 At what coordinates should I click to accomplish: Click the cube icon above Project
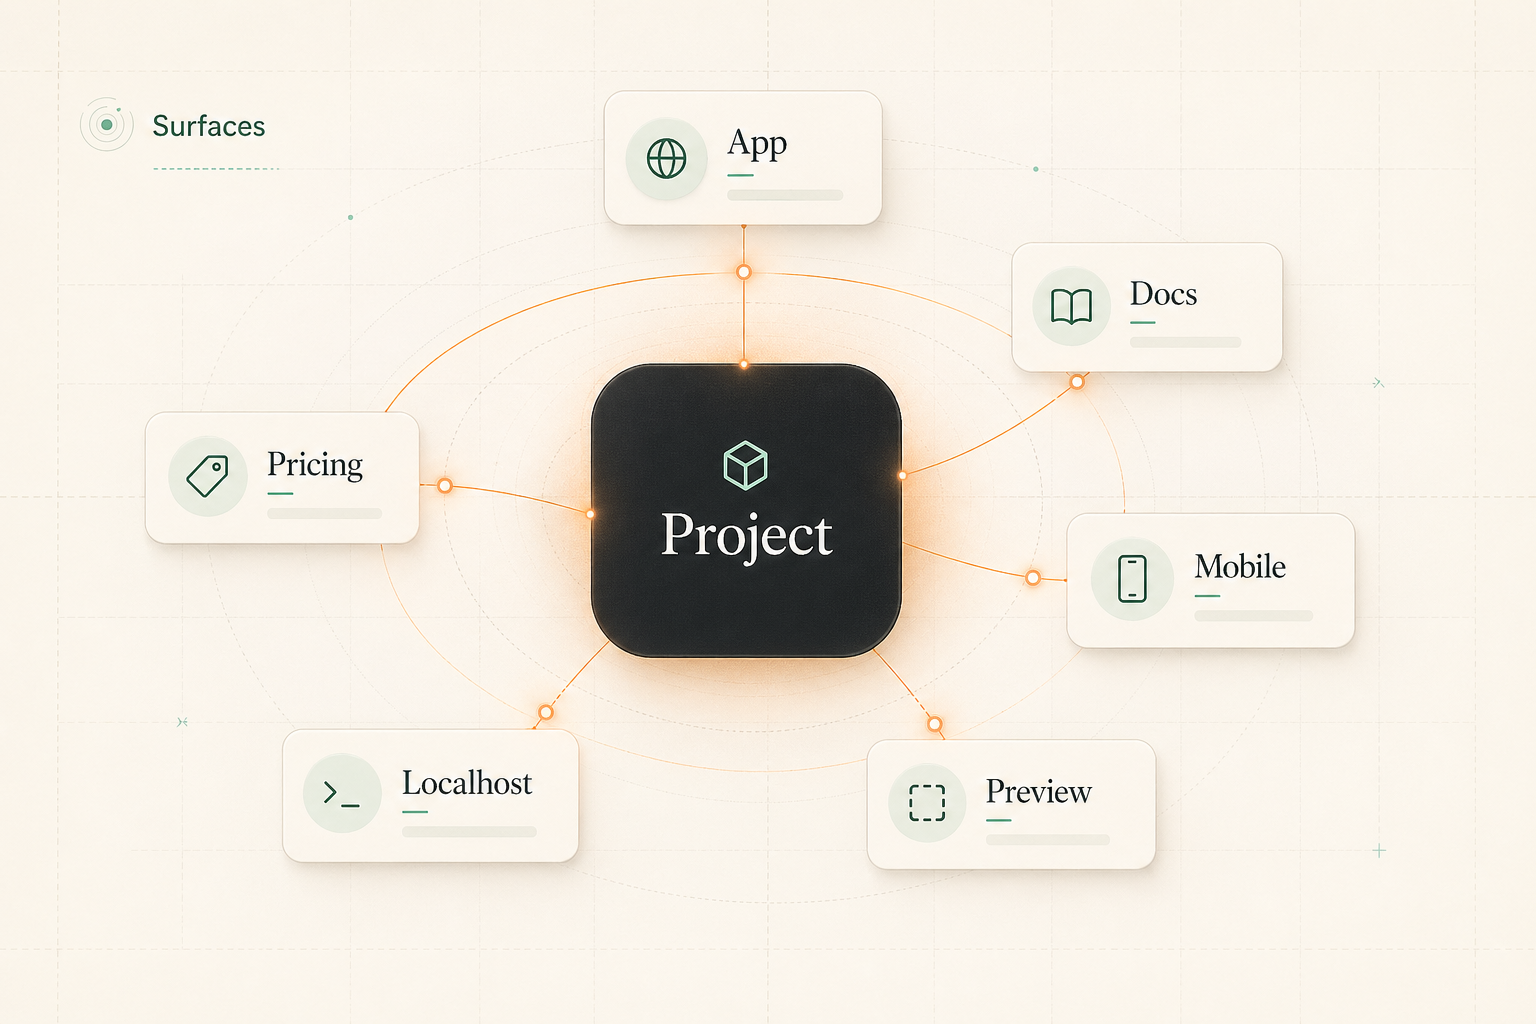pos(745,465)
